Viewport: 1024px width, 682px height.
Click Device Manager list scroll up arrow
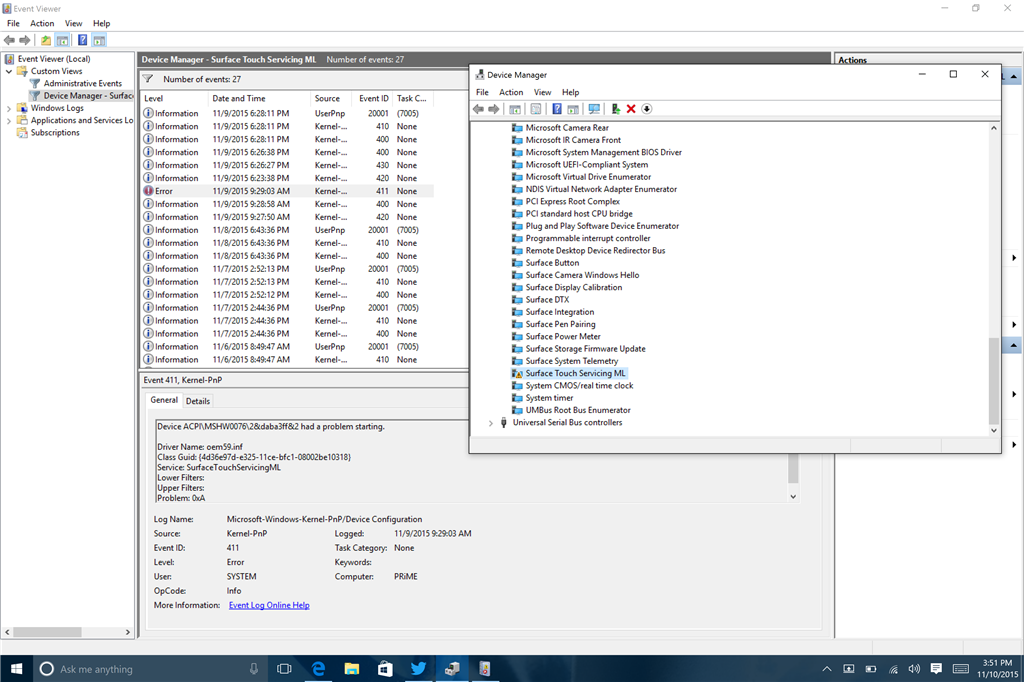[993, 128]
